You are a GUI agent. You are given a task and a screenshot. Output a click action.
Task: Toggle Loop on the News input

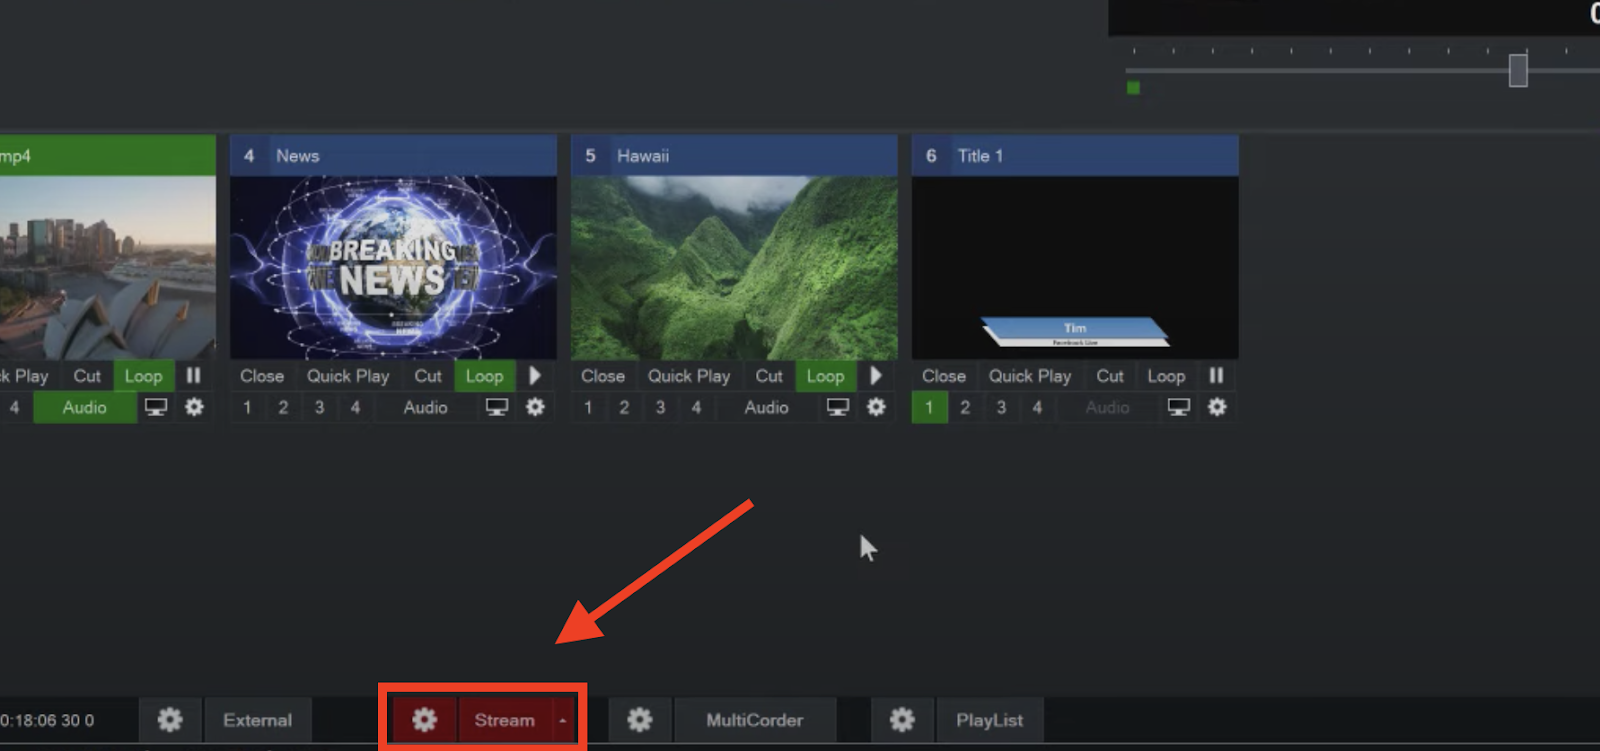pos(485,376)
